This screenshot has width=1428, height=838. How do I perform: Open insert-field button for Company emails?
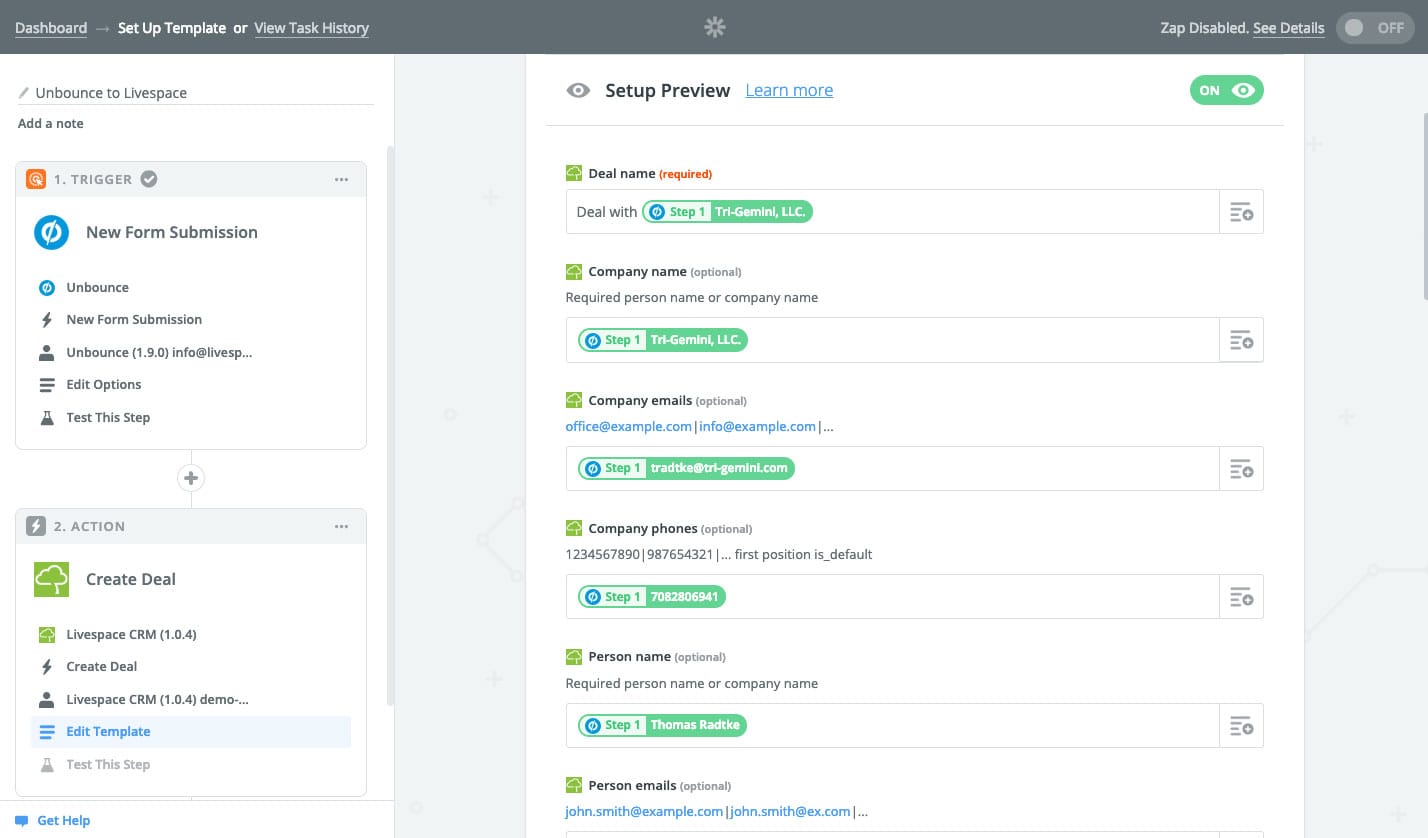[1241, 468]
